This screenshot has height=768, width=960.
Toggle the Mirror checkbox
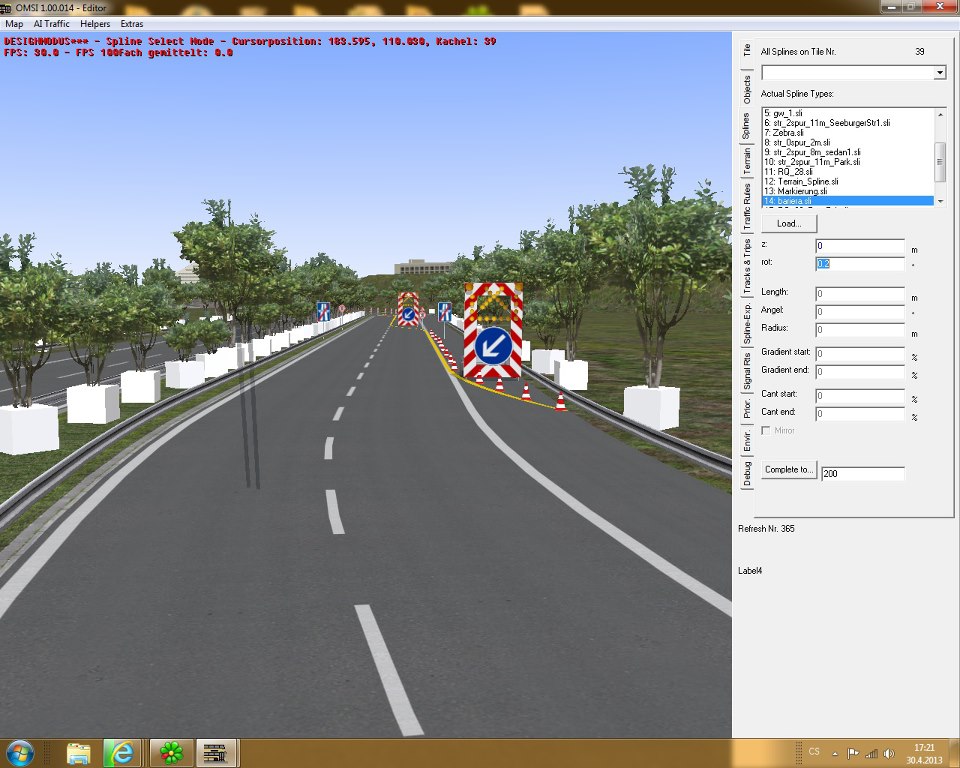coord(767,430)
